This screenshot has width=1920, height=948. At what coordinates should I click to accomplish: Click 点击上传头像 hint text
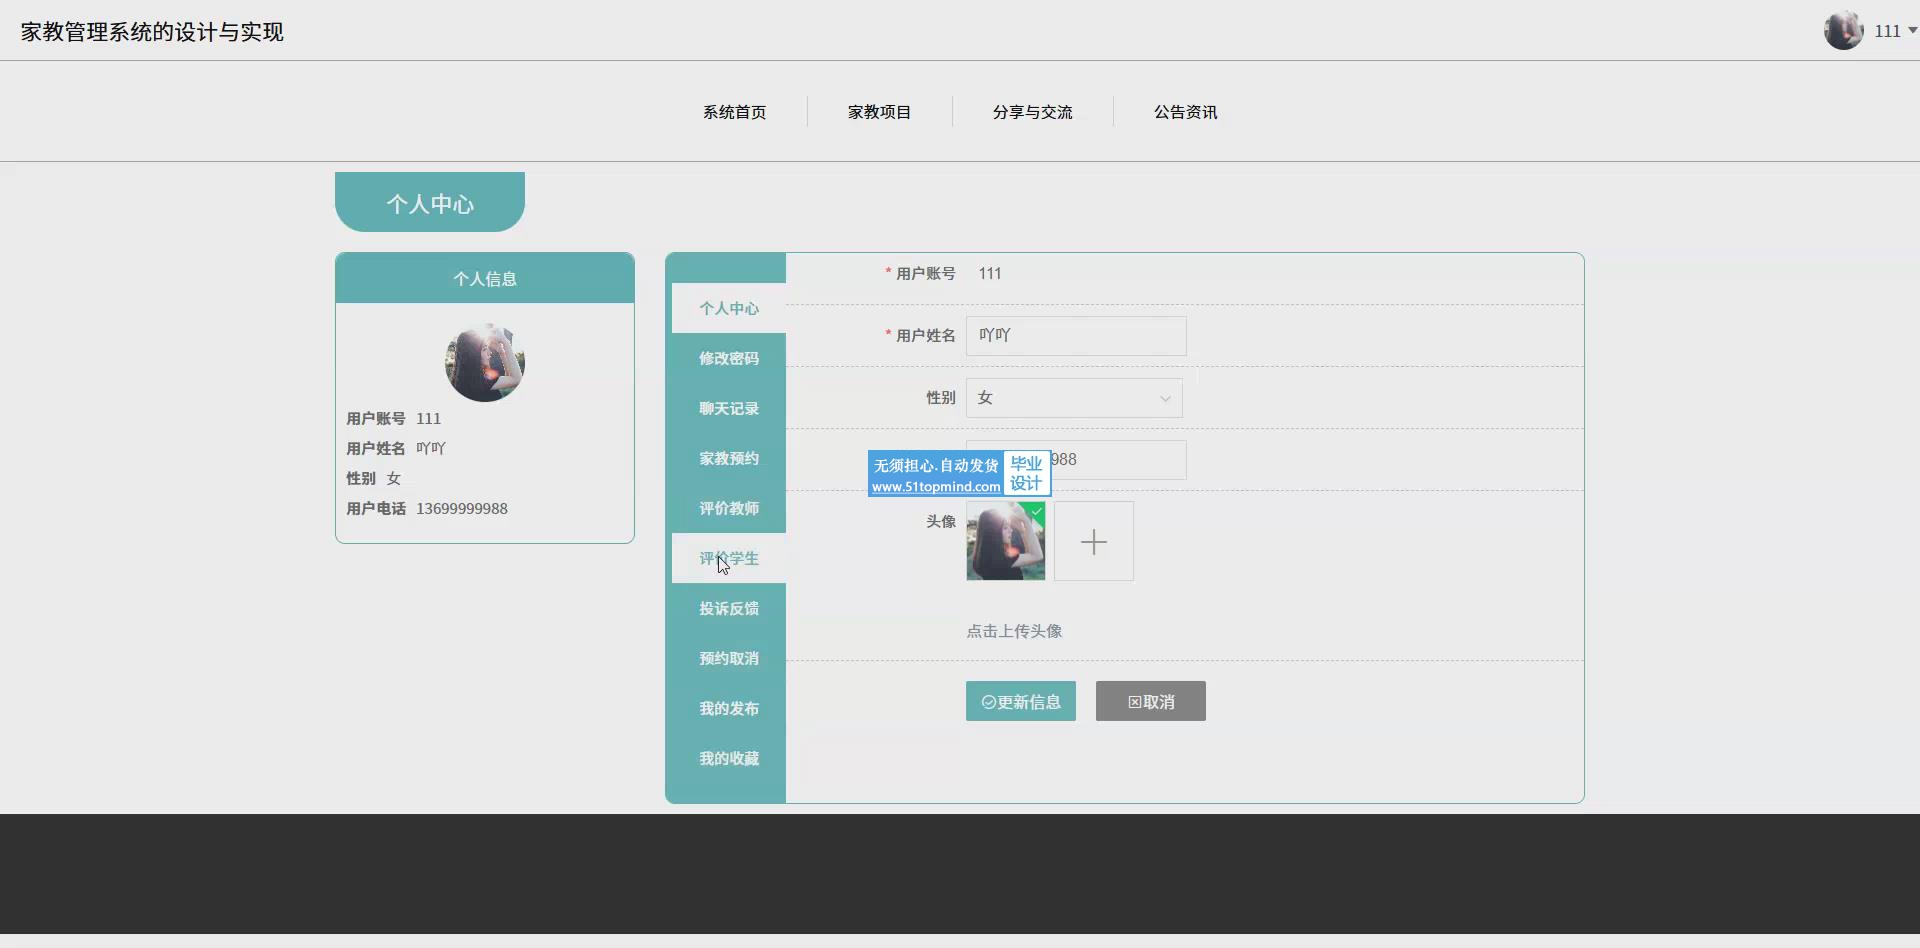[x=1014, y=631]
